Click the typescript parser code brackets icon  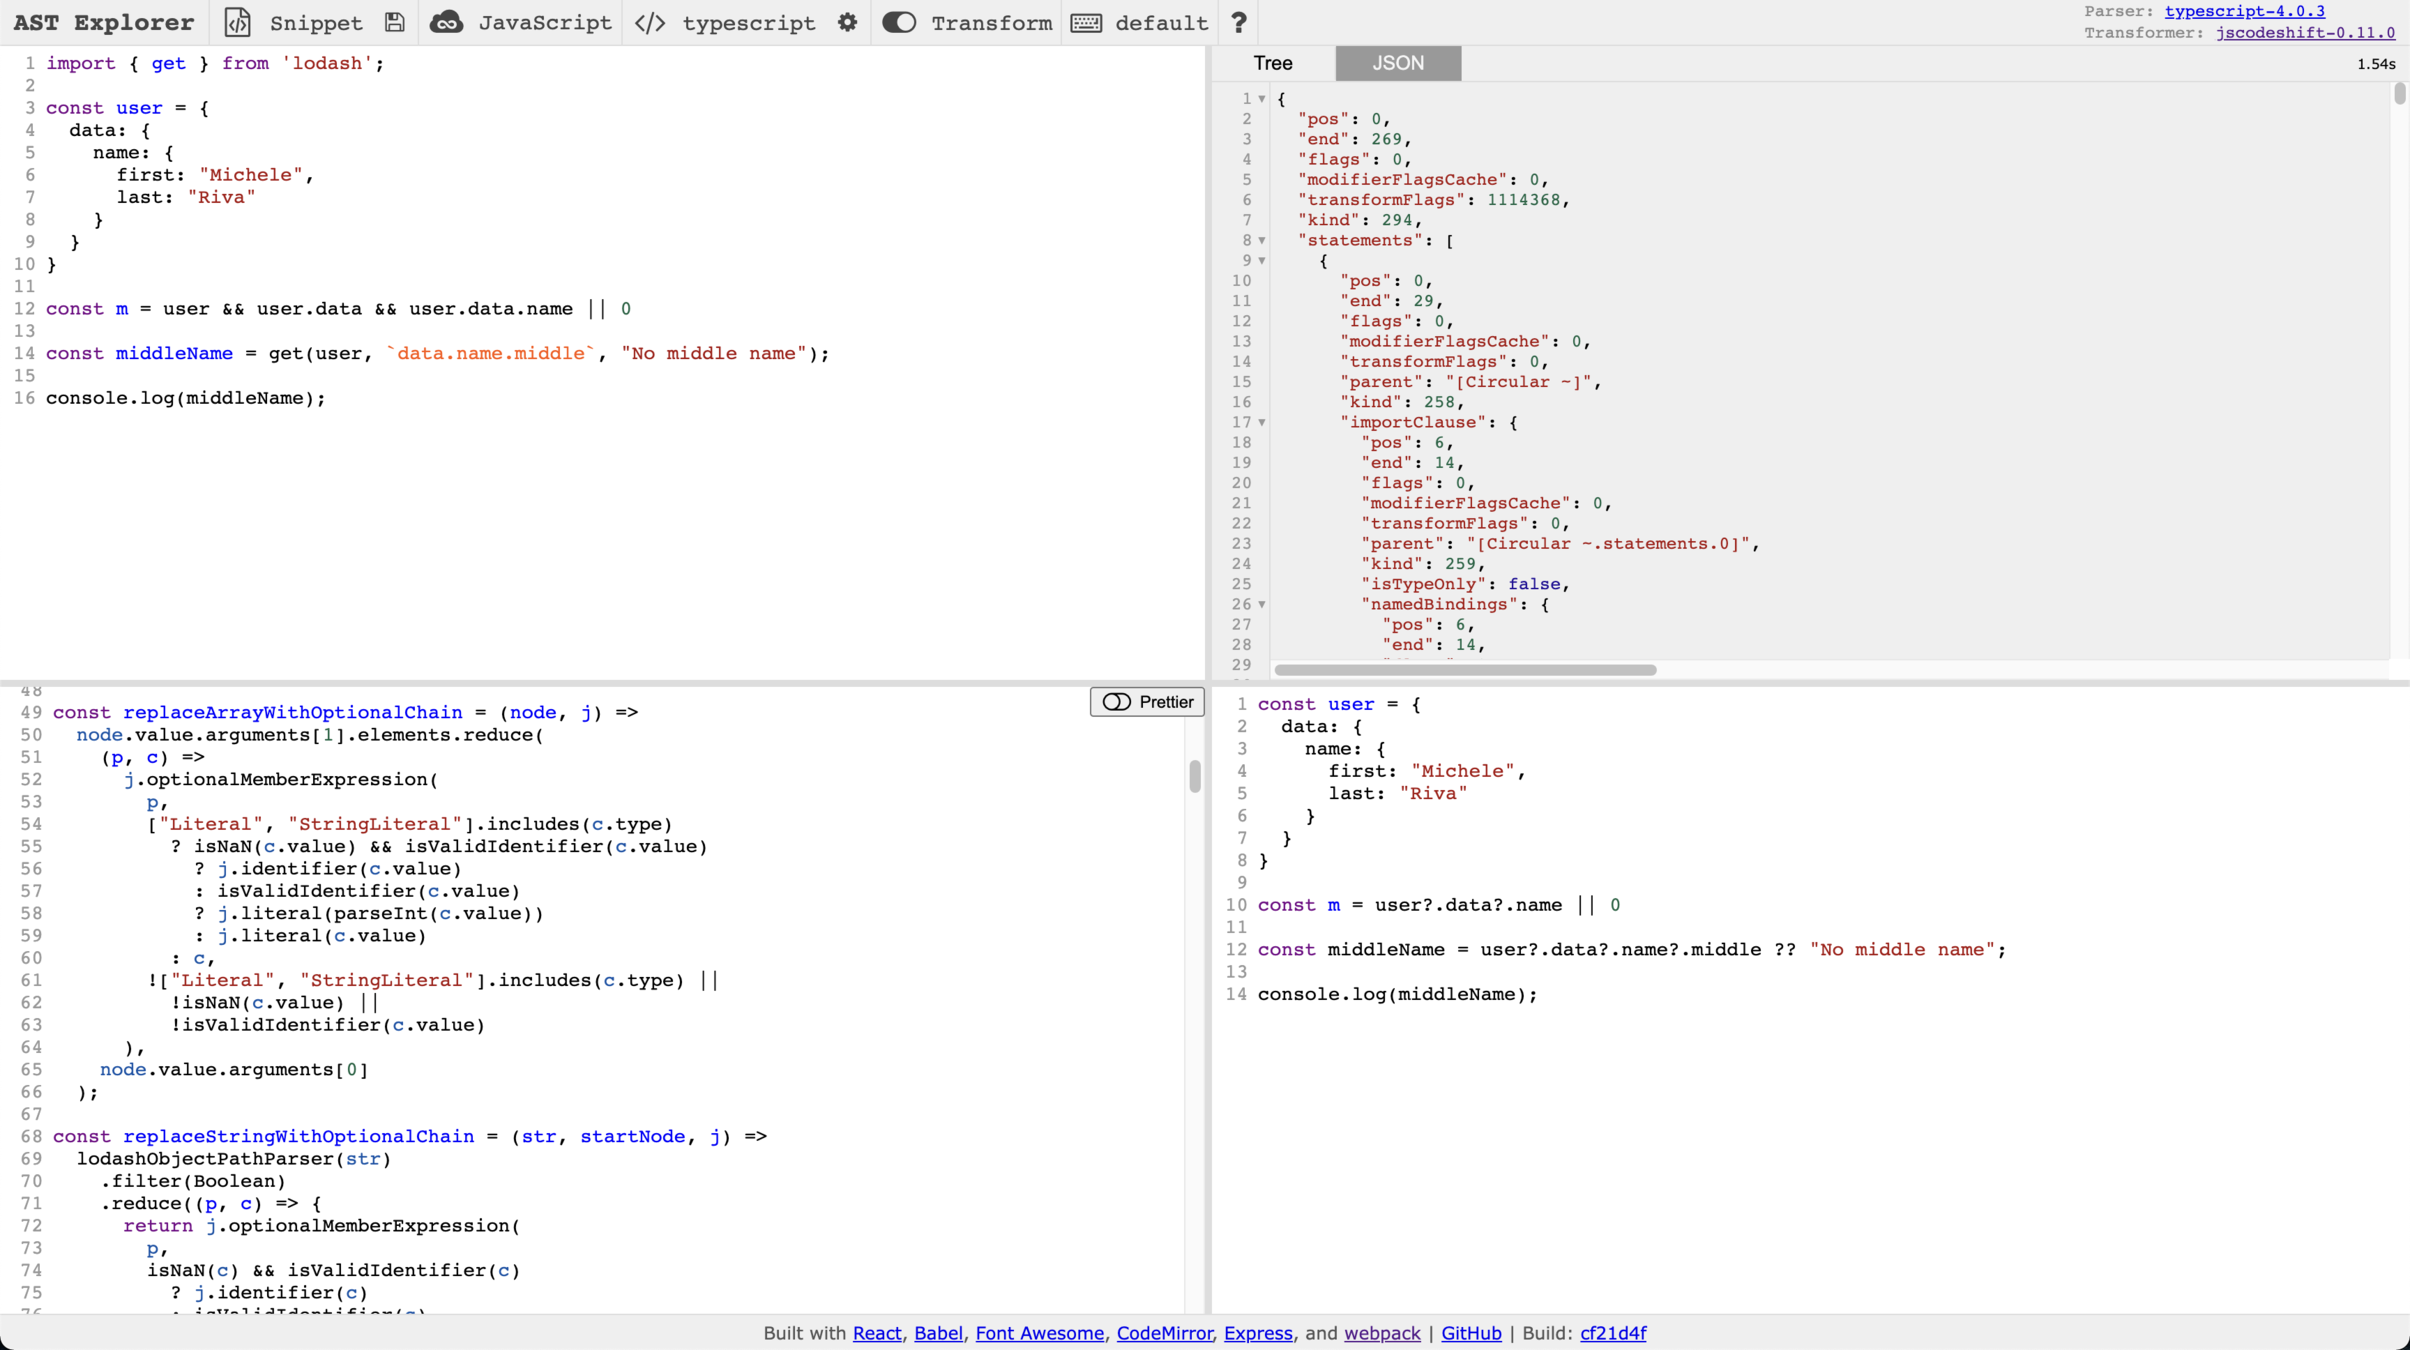click(650, 22)
